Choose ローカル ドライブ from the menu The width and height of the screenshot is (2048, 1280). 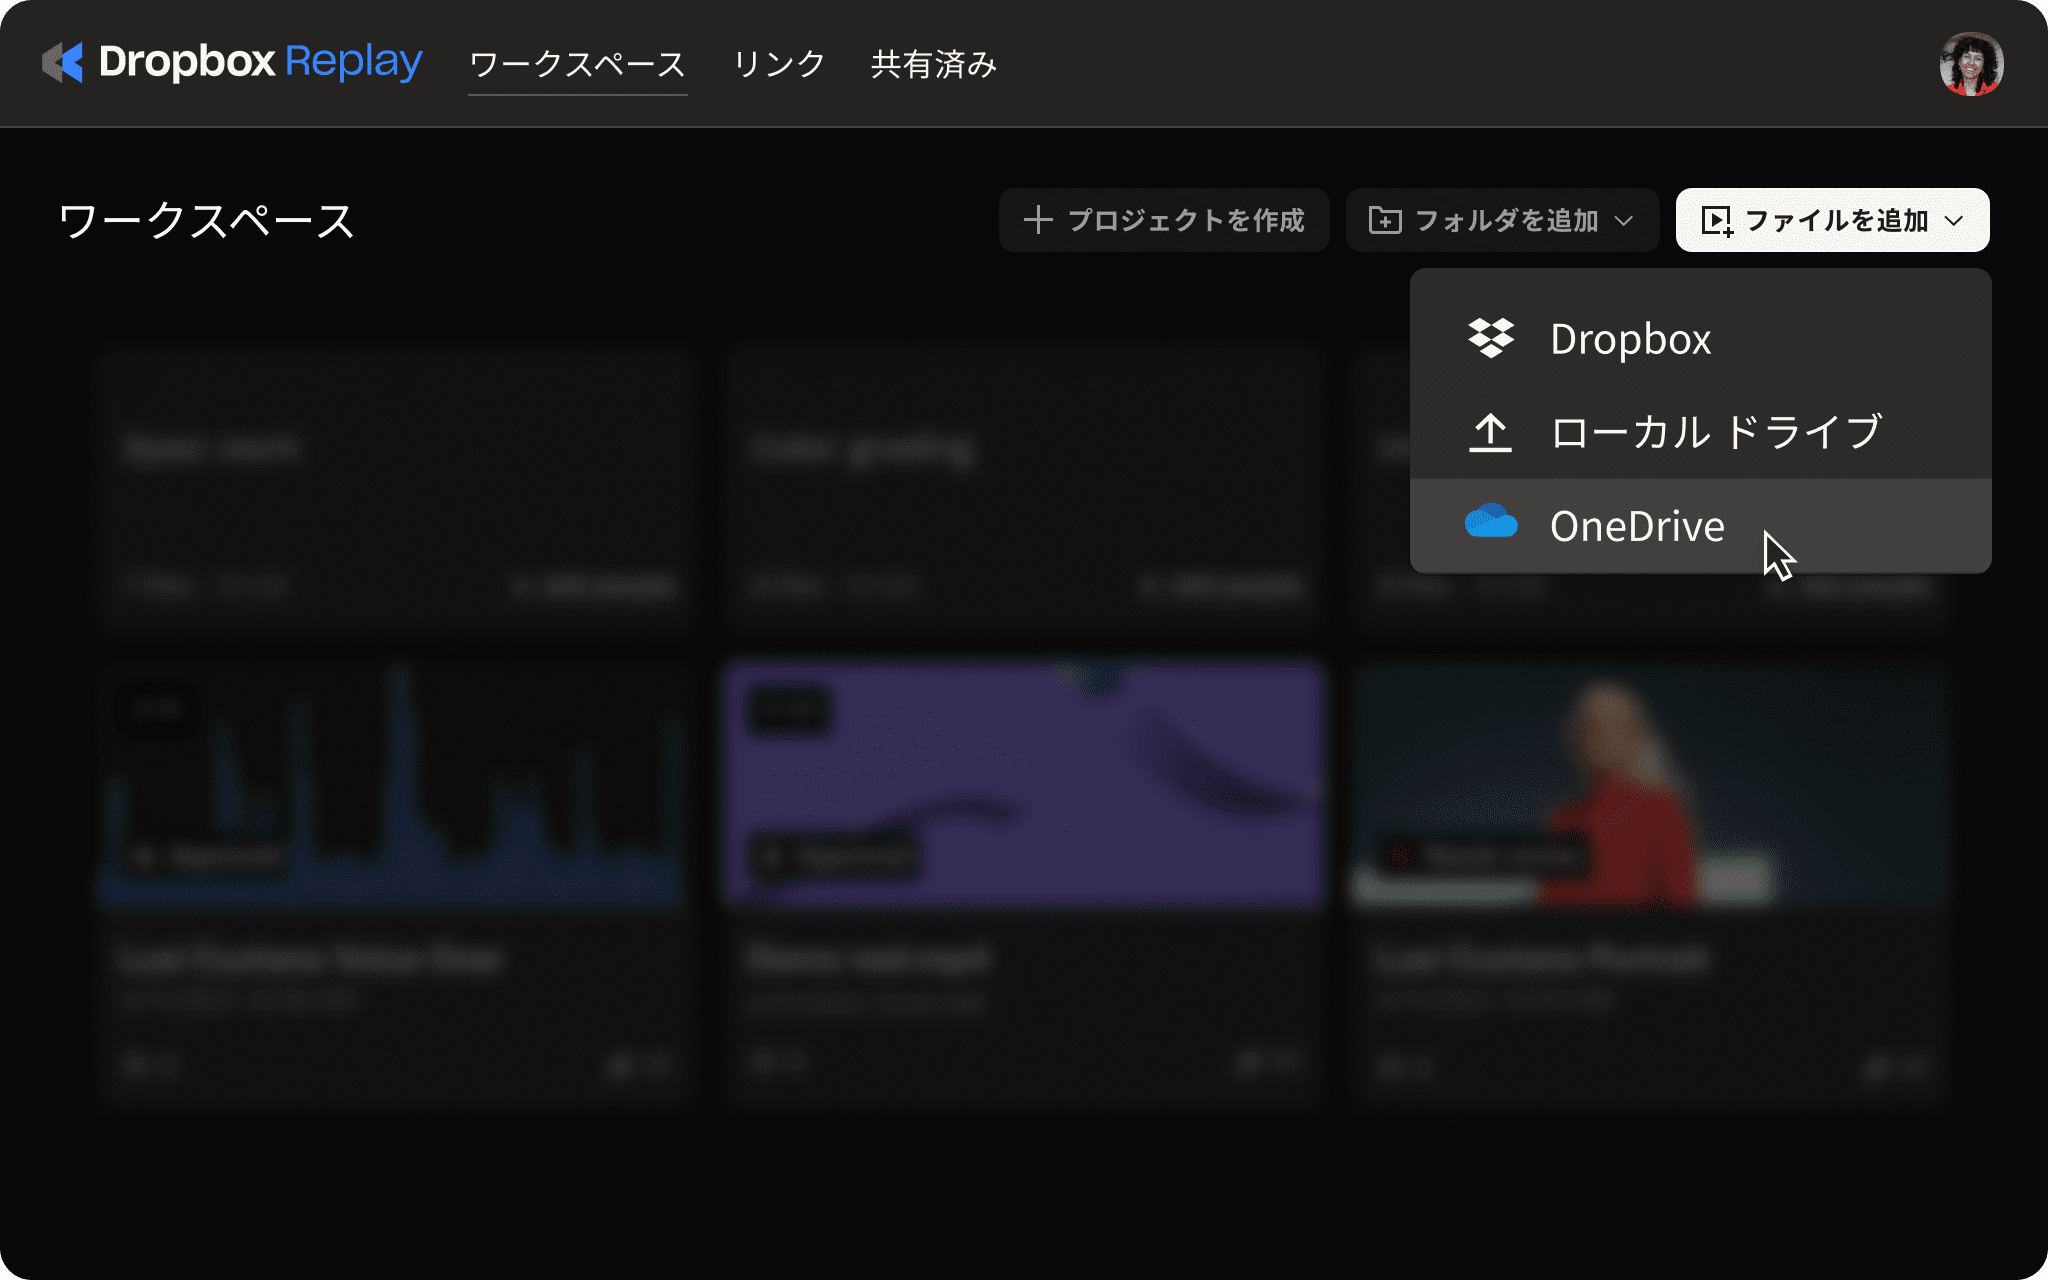tap(1700, 432)
